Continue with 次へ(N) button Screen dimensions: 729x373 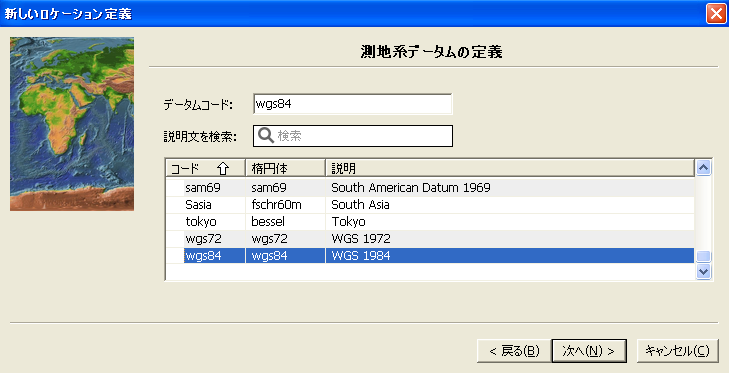pyautogui.click(x=589, y=351)
